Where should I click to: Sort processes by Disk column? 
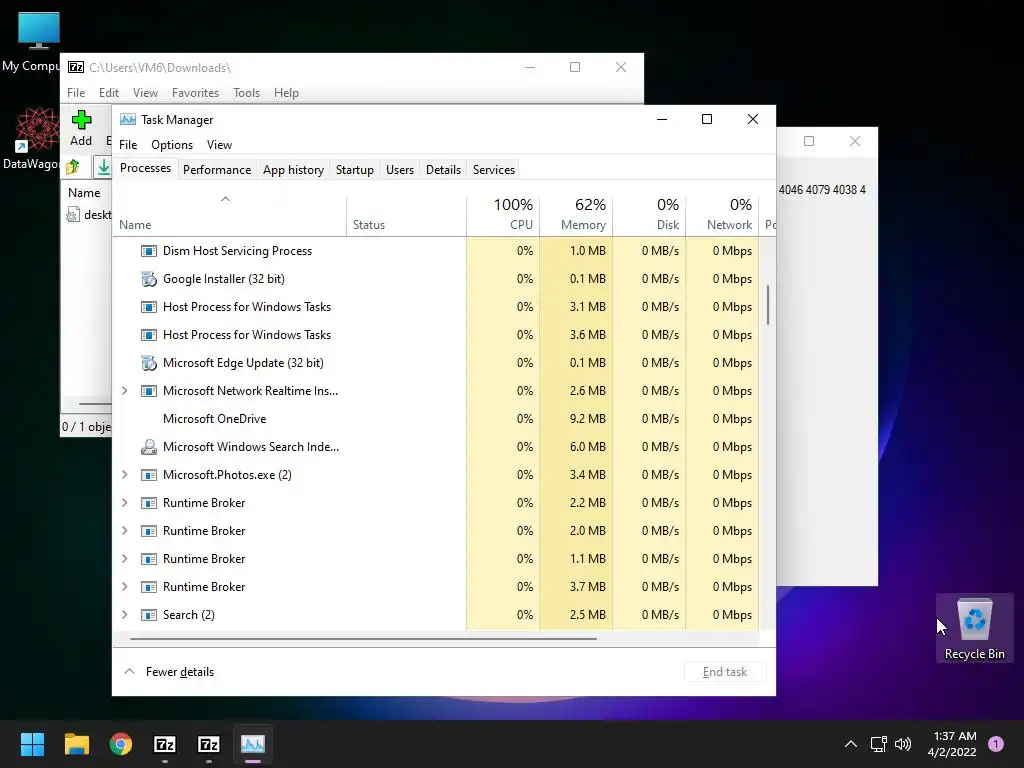tap(650, 215)
